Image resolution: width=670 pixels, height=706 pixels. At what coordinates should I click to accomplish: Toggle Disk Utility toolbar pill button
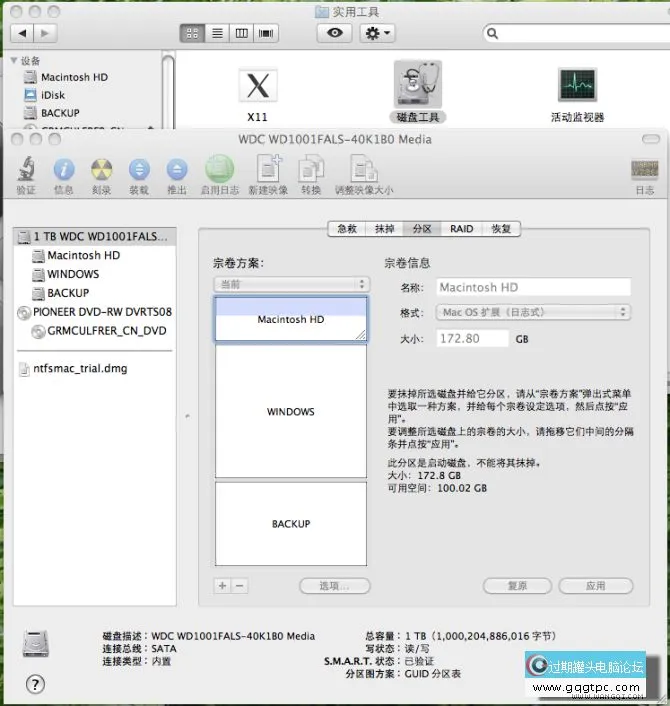click(651, 139)
